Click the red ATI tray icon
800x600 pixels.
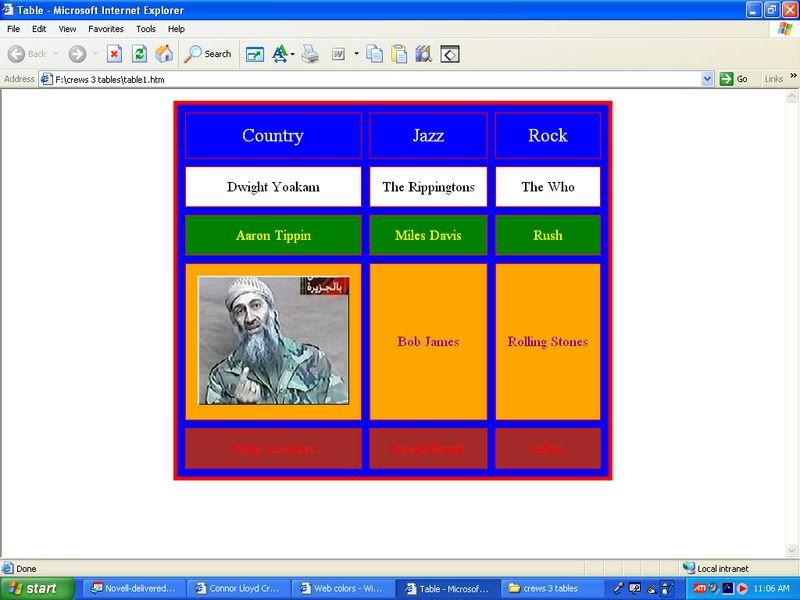click(x=699, y=588)
